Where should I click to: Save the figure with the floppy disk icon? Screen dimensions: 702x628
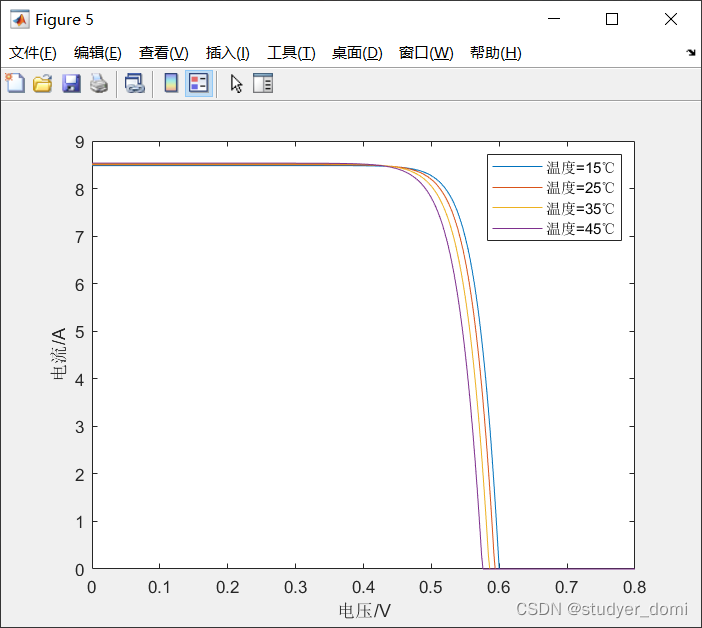pos(71,84)
